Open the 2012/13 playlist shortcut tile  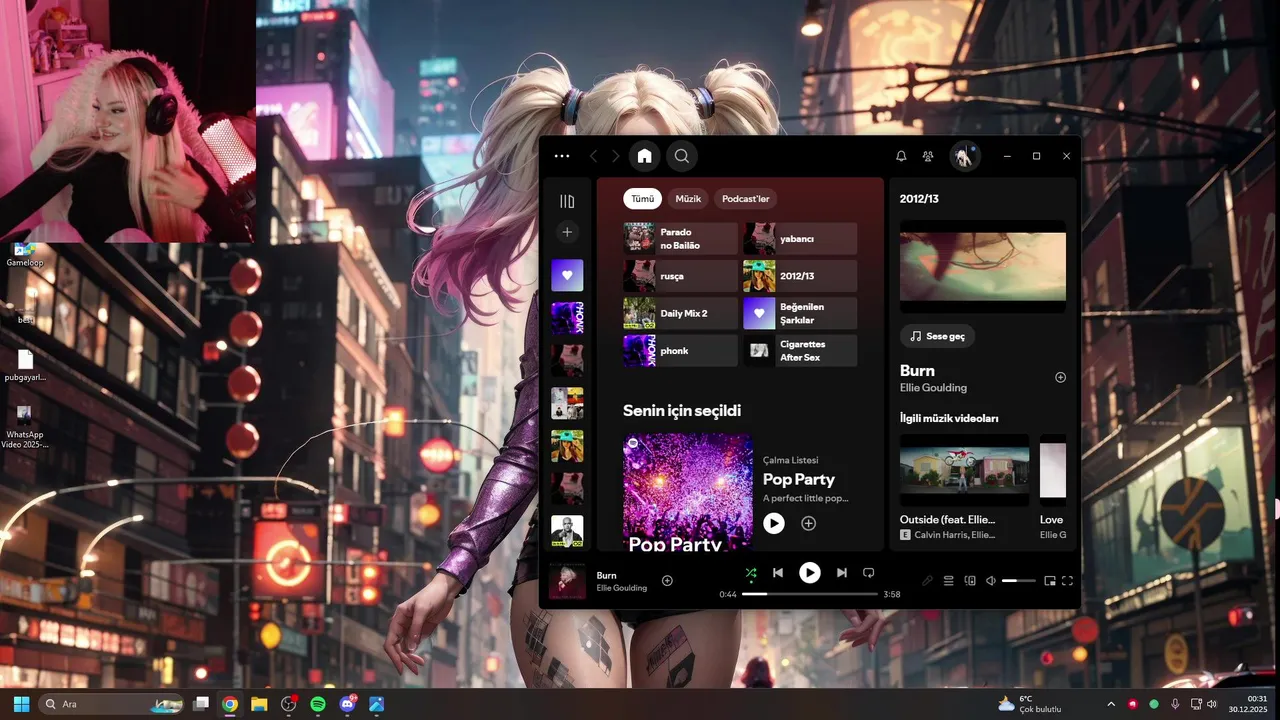[x=800, y=276]
